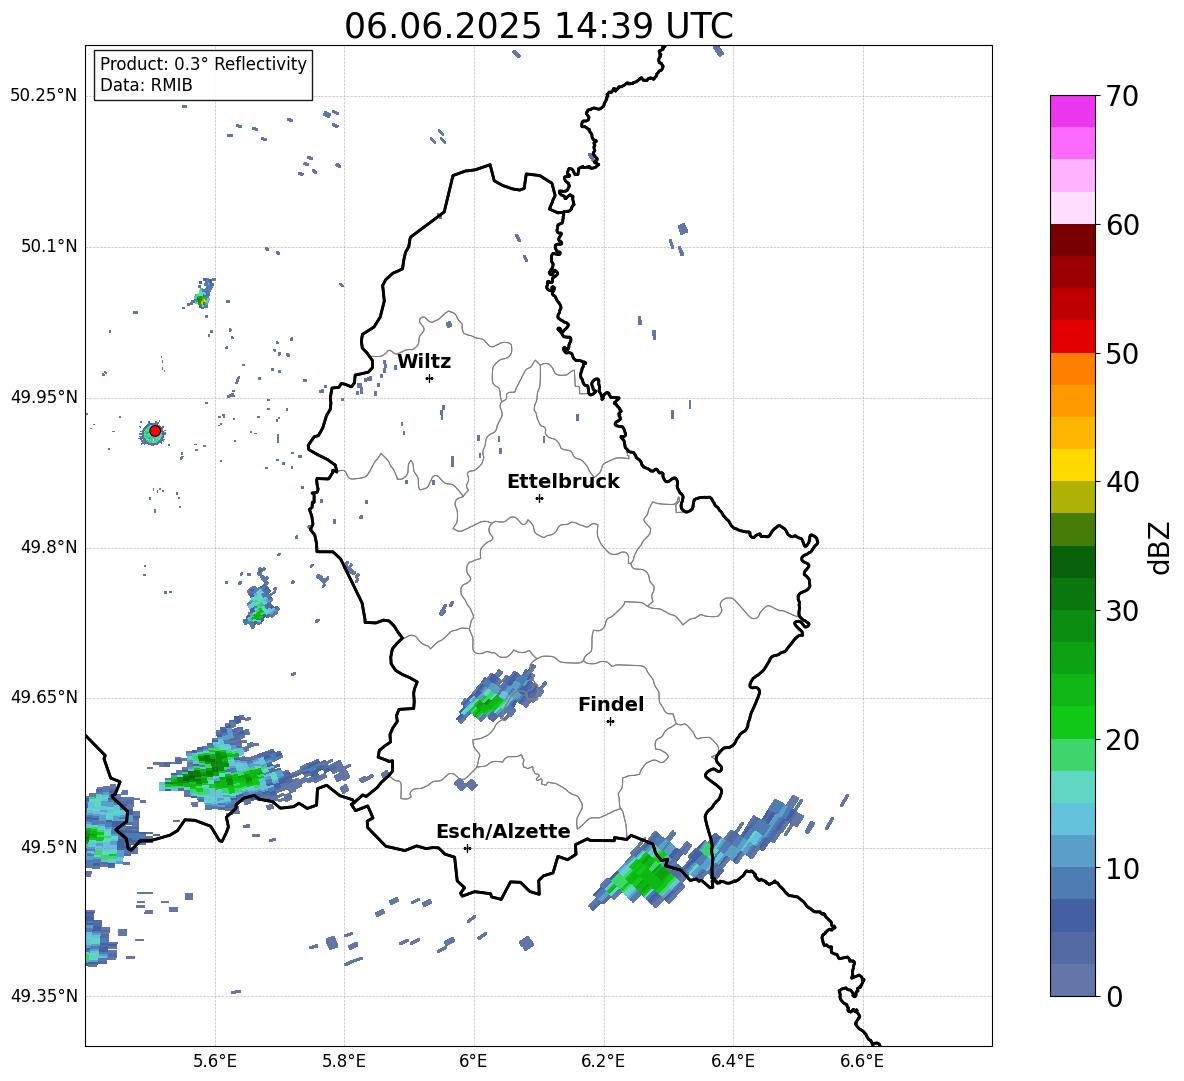
Task: Click the 'Data: RMIB' text
Action: (x=146, y=85)
